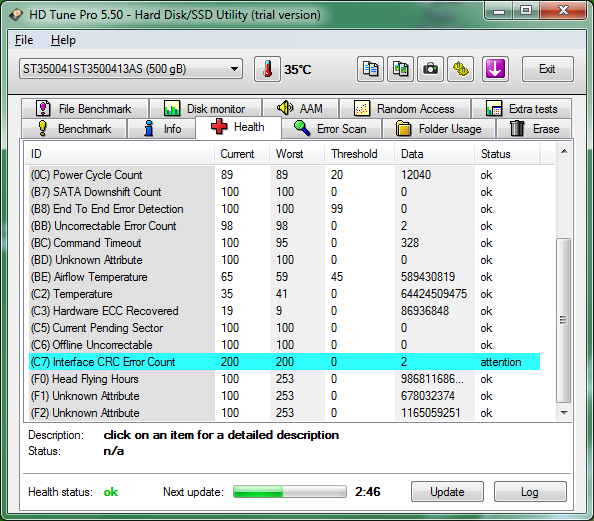
Task: Select the (C7) Interface CRC Error Count row
Action: (284, 362)
